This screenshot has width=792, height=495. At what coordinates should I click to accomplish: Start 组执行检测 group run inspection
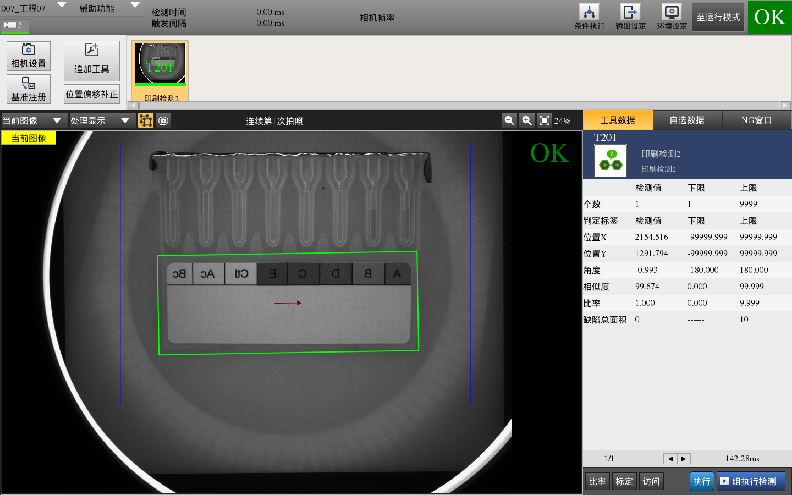click(x=751, y=481)
